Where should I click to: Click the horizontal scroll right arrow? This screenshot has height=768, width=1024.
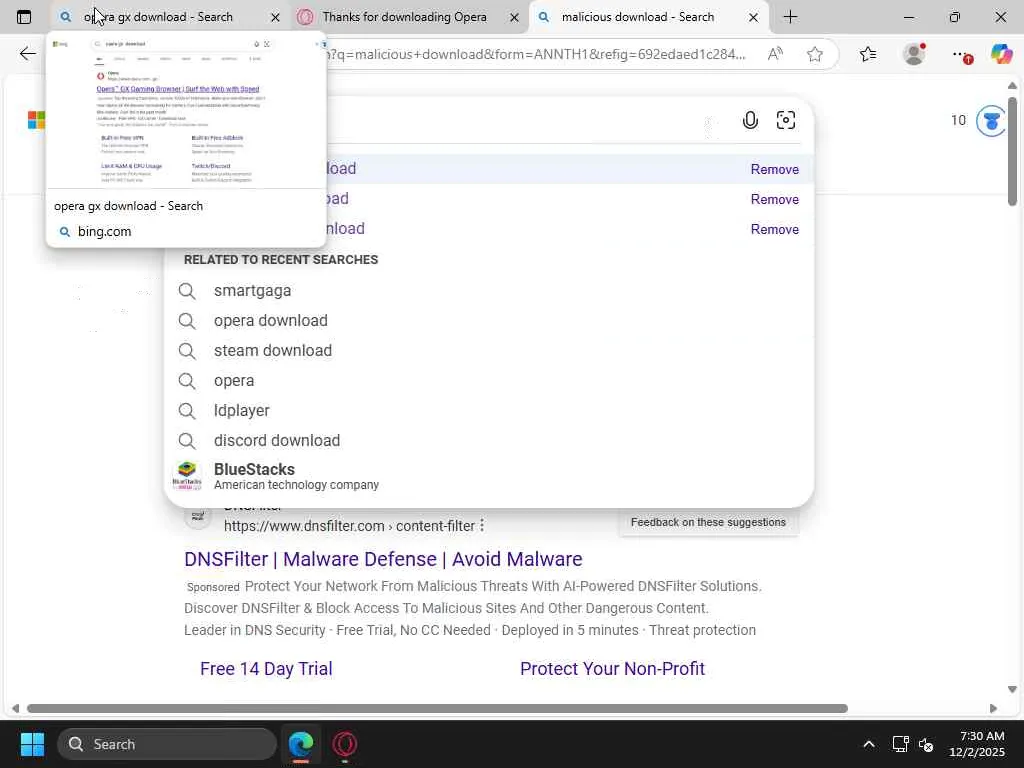pyautogui.click(x=993, y=709)
